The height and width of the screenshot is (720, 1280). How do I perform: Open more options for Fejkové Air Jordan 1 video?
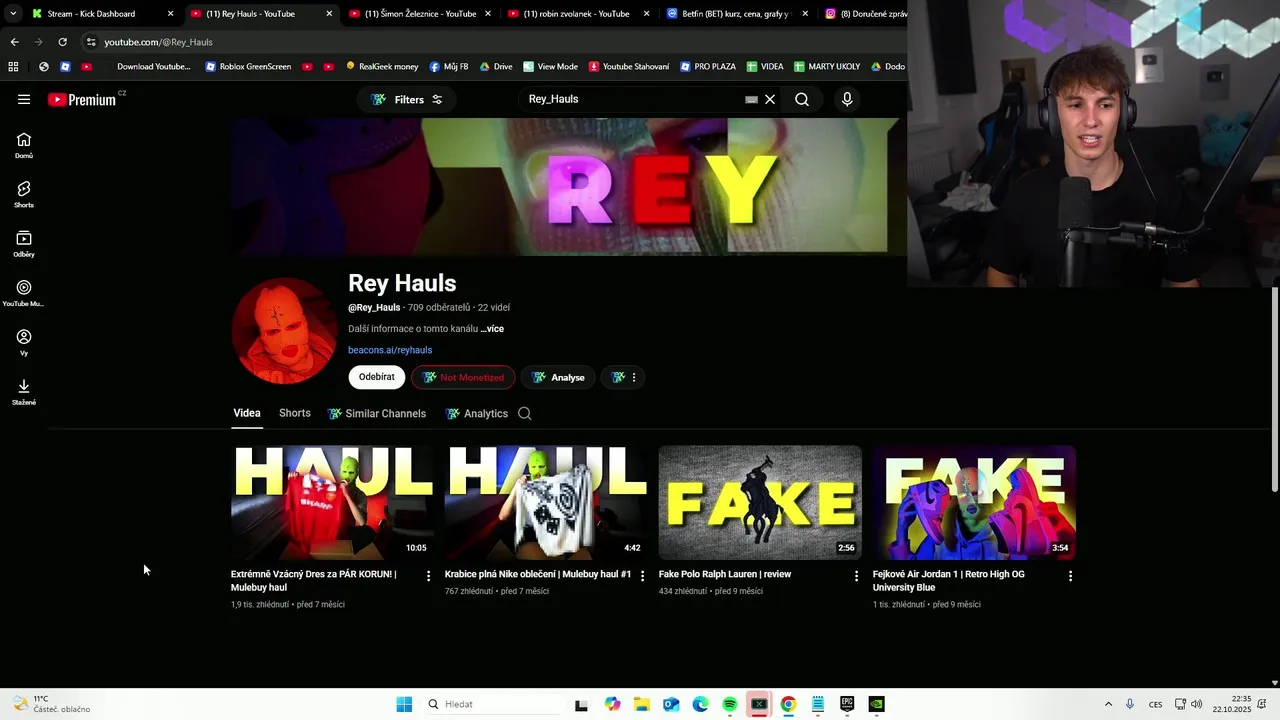click(x=1070, y=576)
